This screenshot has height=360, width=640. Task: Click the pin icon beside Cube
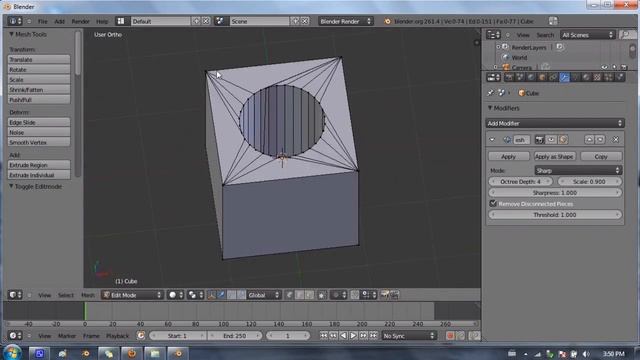[x=491, y=93]
